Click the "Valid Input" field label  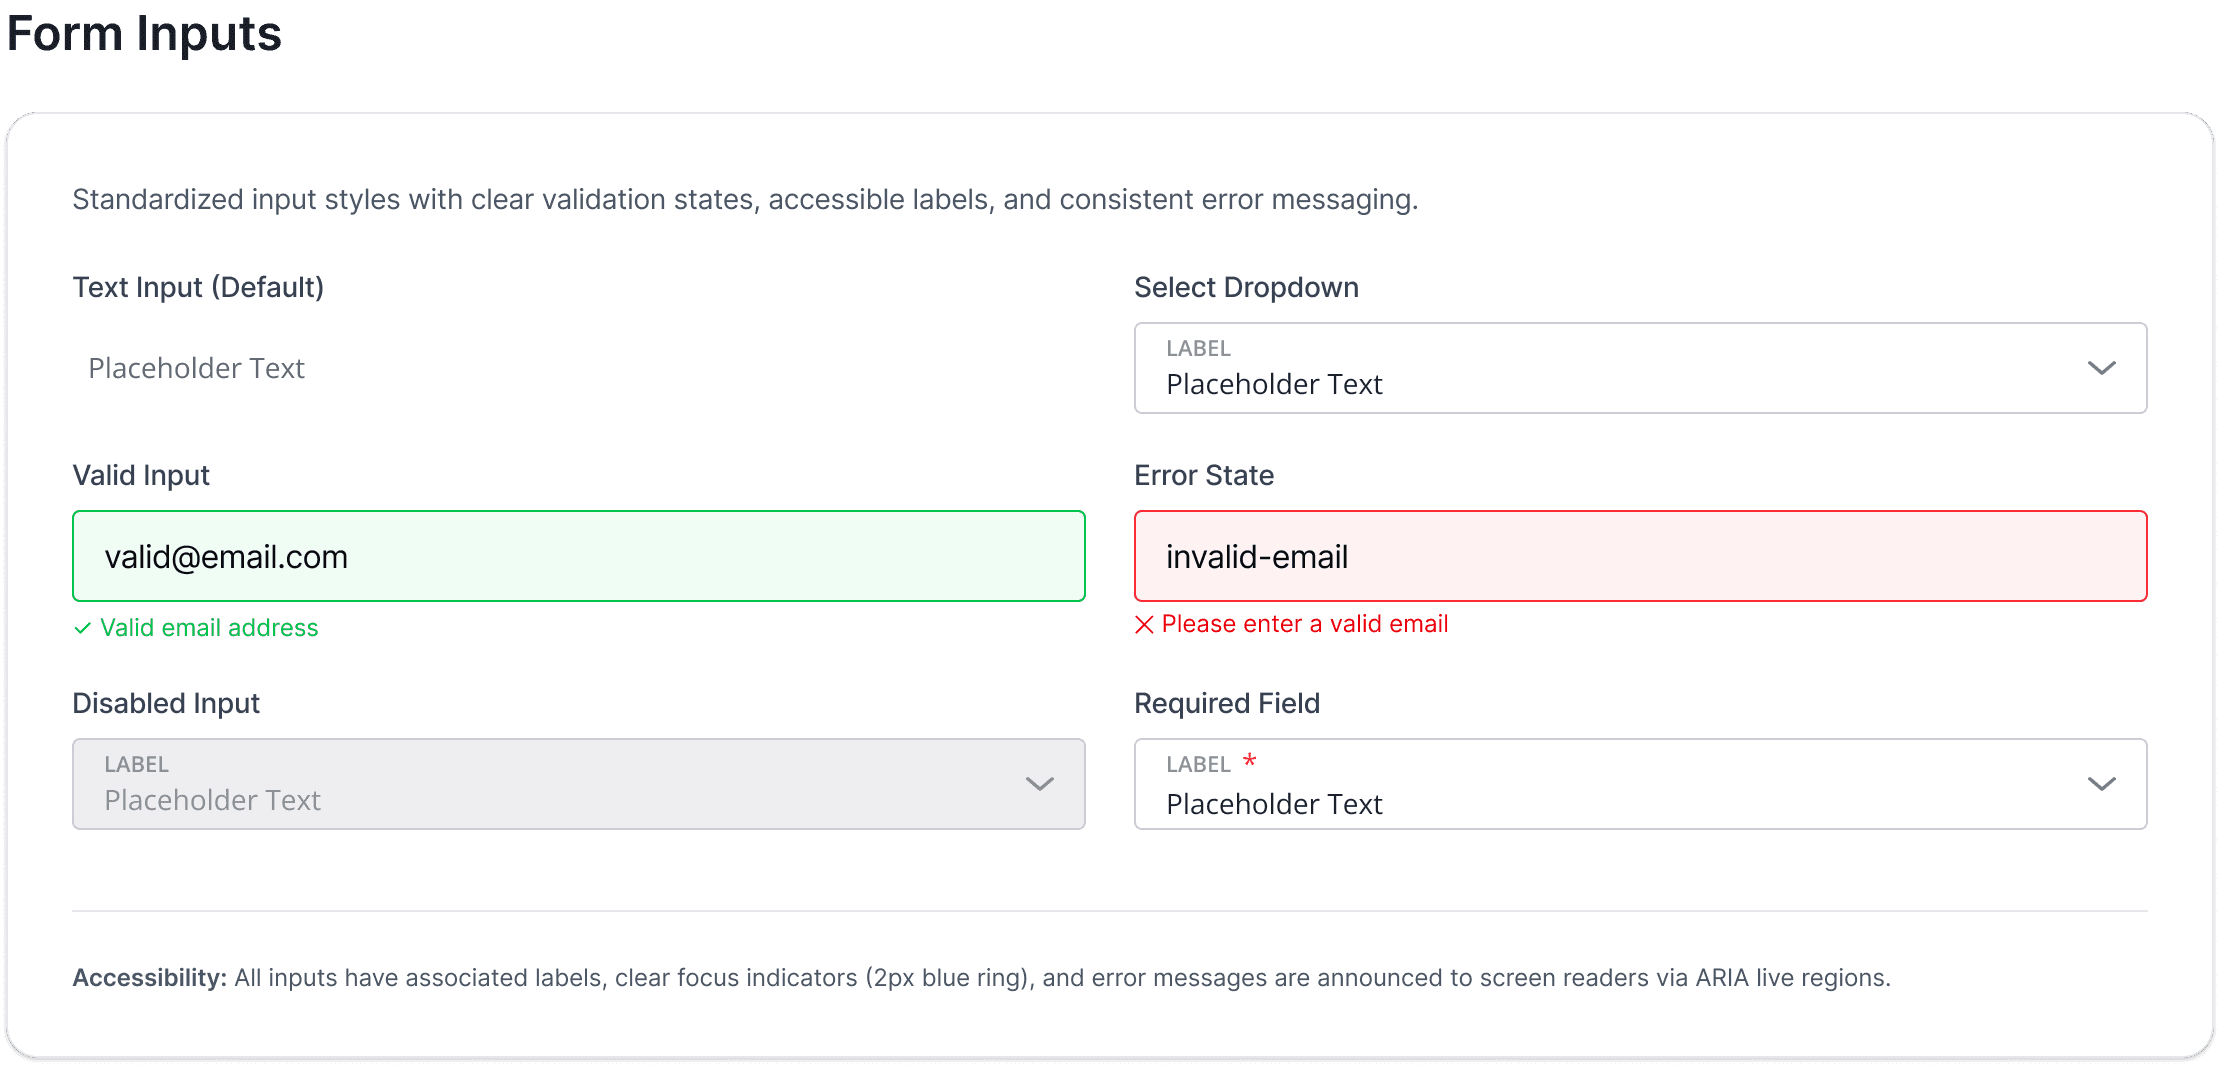(141, 475)
